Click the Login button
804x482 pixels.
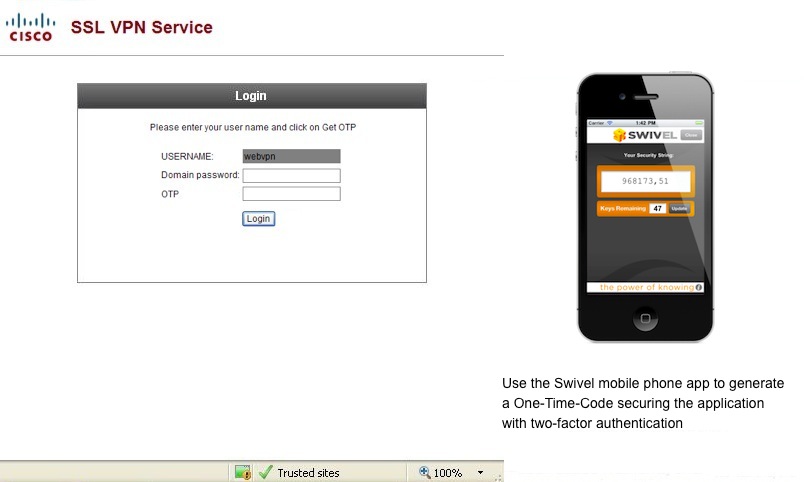[258, 219]
